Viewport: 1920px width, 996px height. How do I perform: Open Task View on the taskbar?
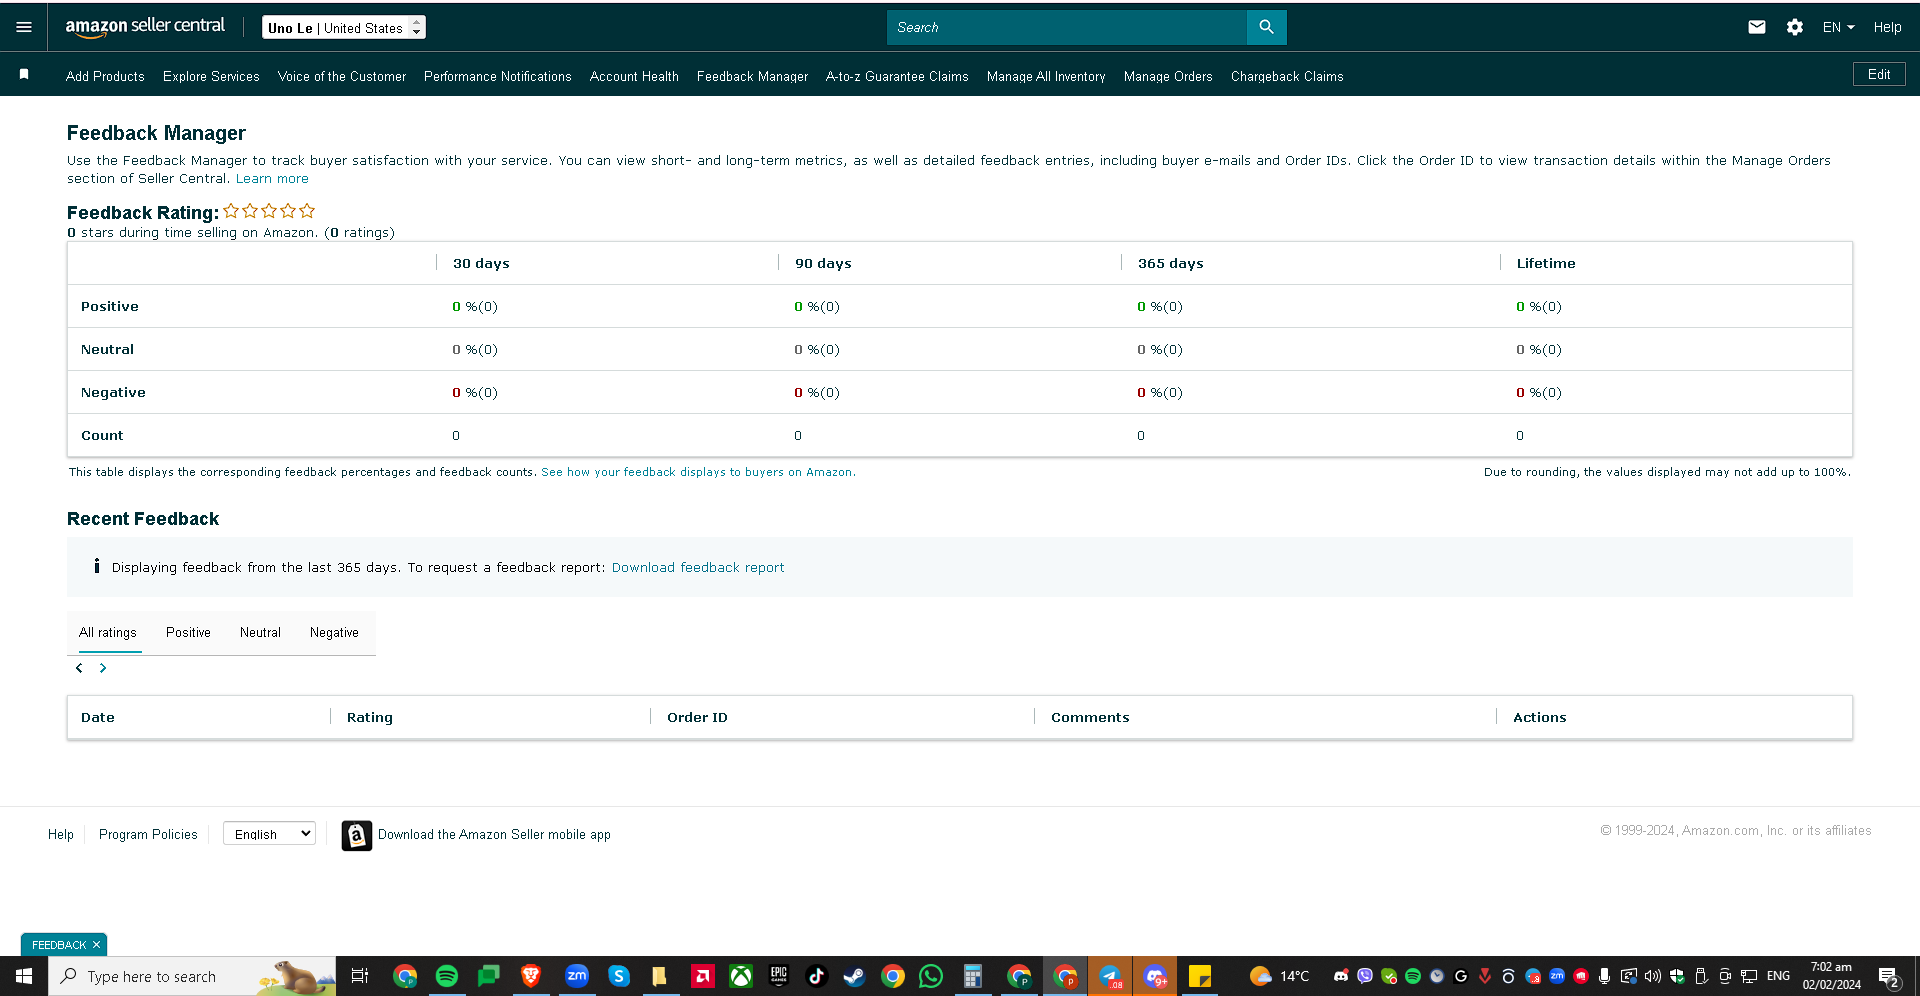[360, 976]
